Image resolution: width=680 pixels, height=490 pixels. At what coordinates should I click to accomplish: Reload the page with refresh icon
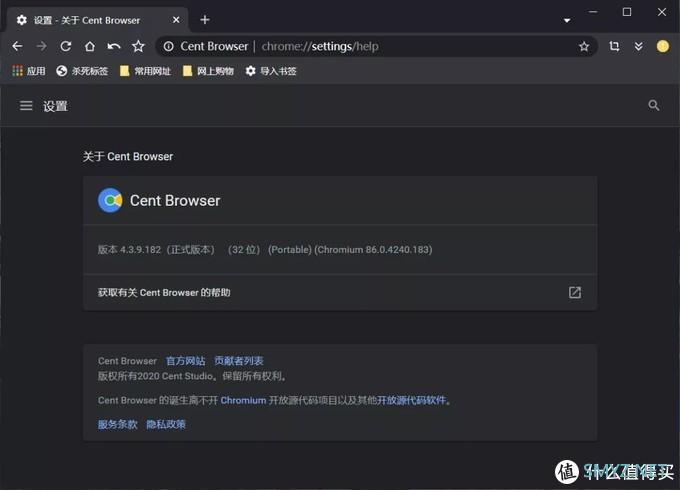click(65, 46)
